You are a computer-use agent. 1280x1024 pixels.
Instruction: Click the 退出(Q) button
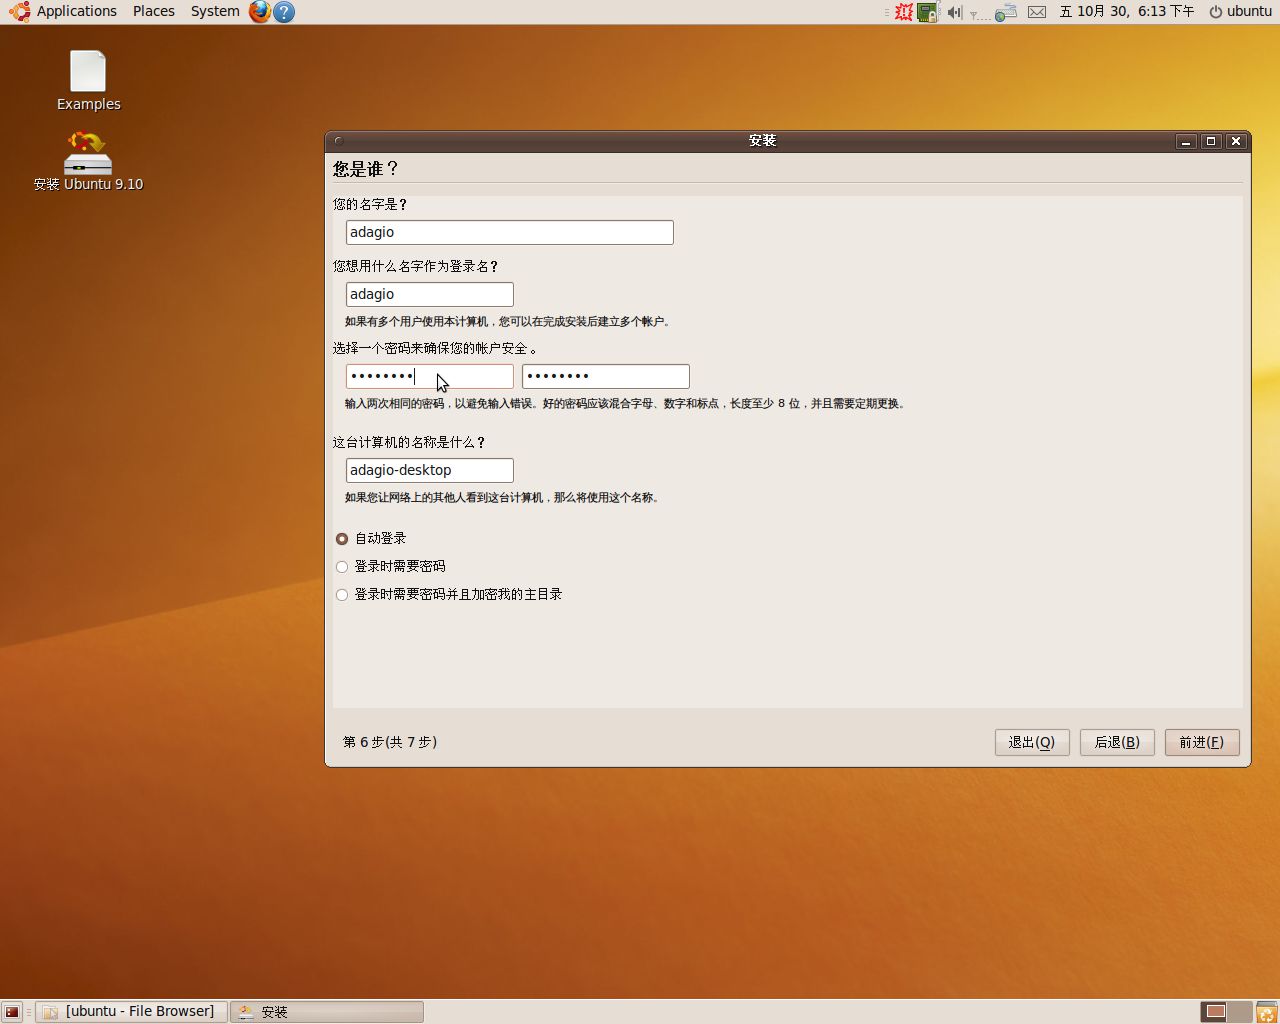coord(1032,742)
